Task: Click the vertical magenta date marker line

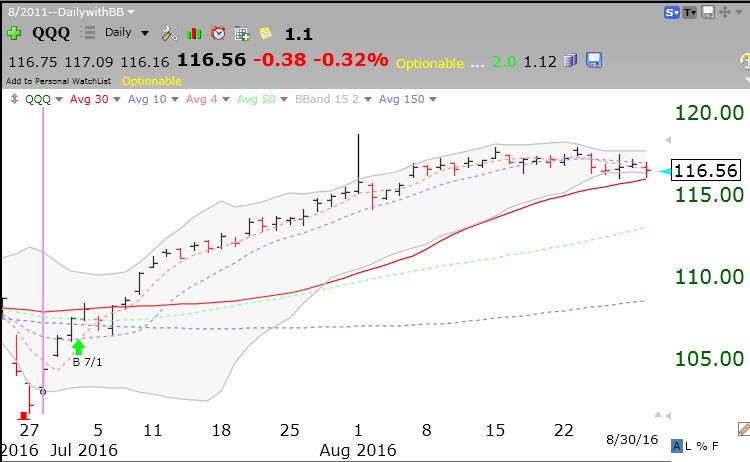Action: tap(43, 261)
